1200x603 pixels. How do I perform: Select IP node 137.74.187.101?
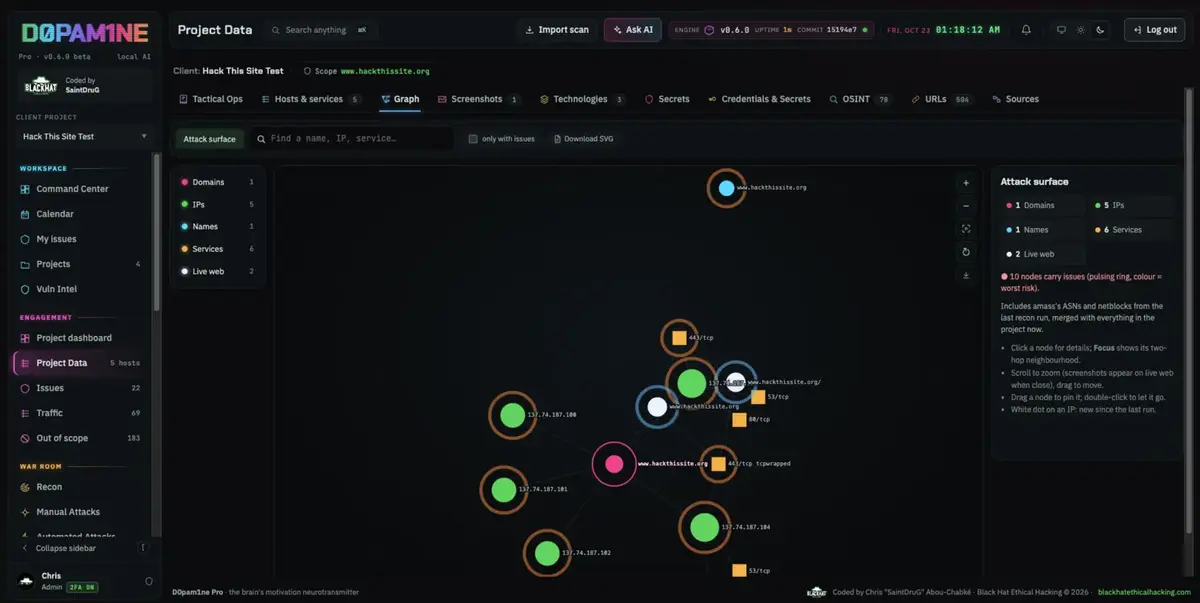point(504,490)
